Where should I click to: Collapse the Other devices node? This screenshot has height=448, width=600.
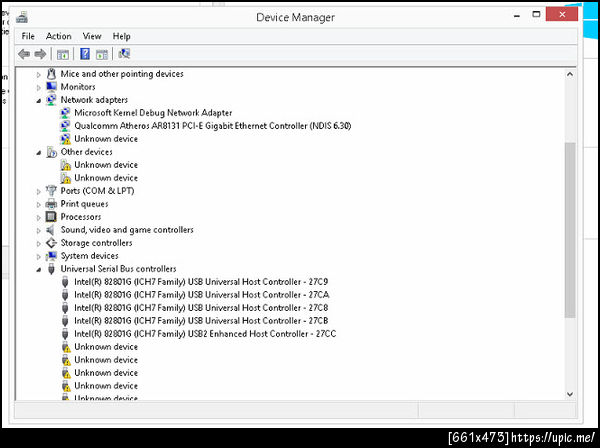(x=39, y=153)
